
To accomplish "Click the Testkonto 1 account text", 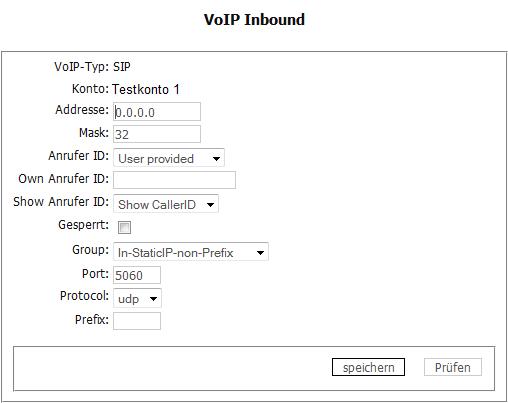I will [146, 89].
